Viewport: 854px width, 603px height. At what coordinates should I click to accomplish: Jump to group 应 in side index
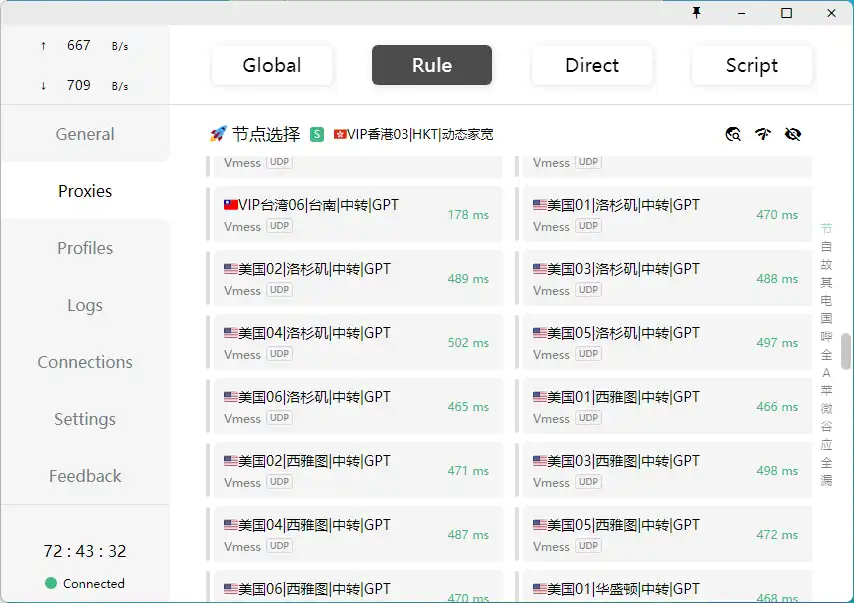pos(826,444)
